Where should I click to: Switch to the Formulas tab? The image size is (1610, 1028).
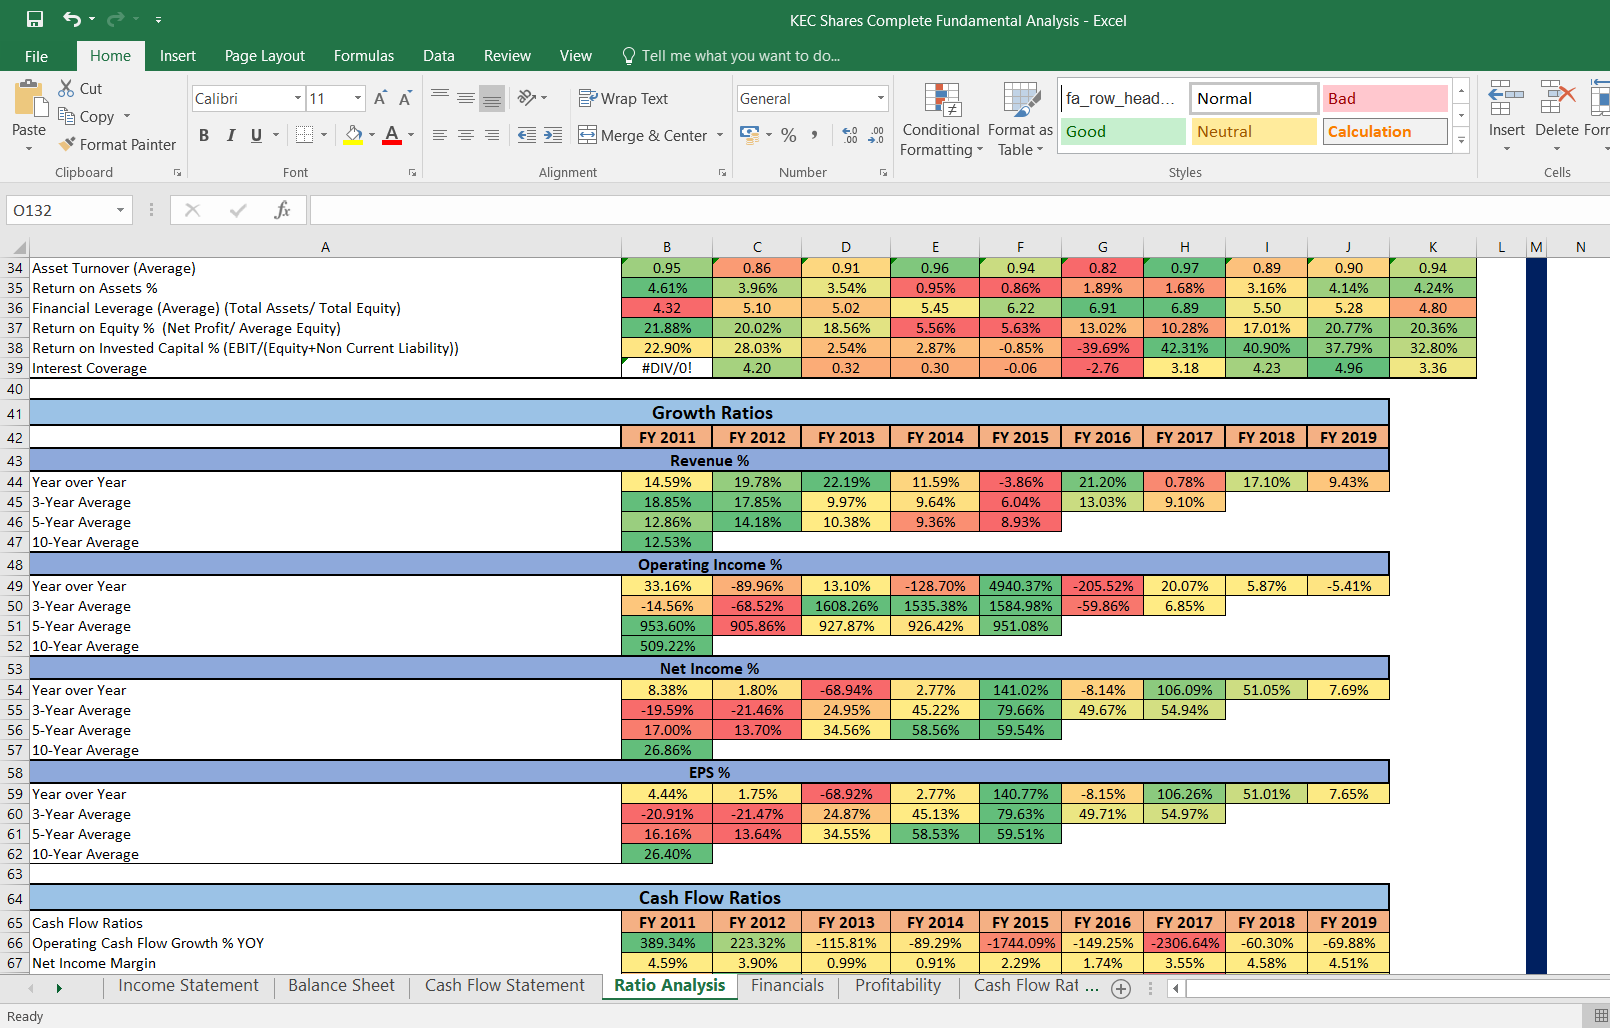pyautogui.click(x=364, y=56)
